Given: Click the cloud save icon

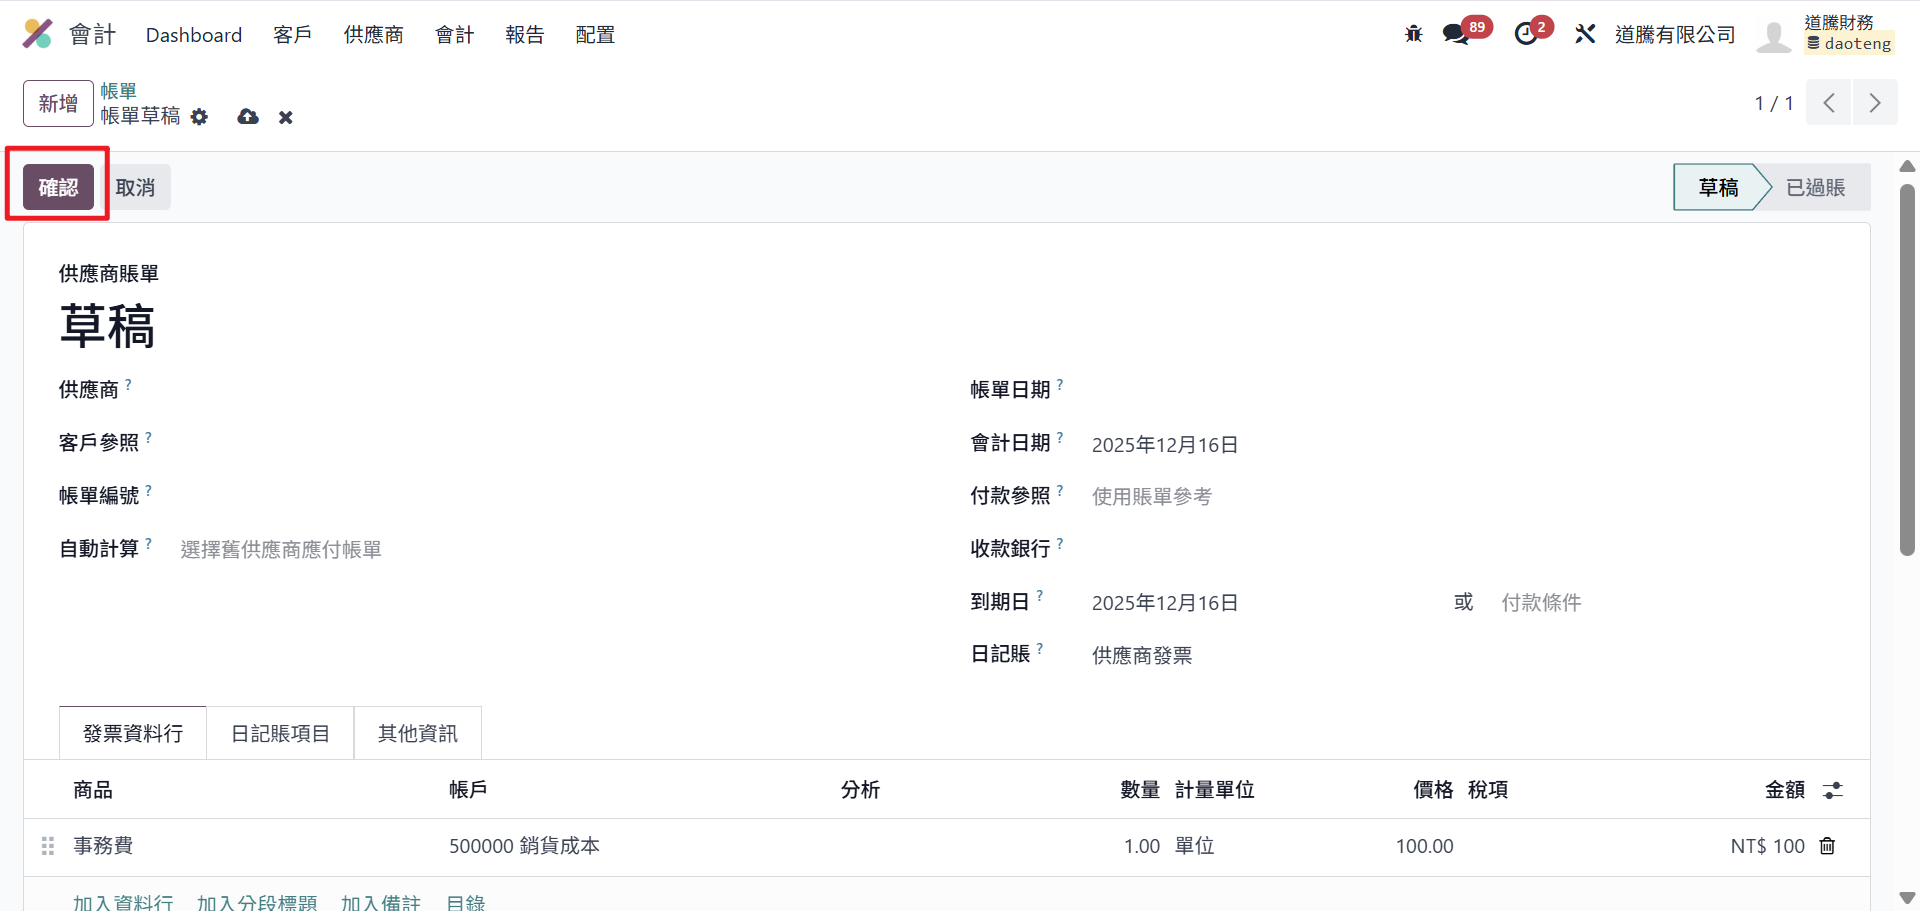Looking at the screenshot, I should click(248, 117).
